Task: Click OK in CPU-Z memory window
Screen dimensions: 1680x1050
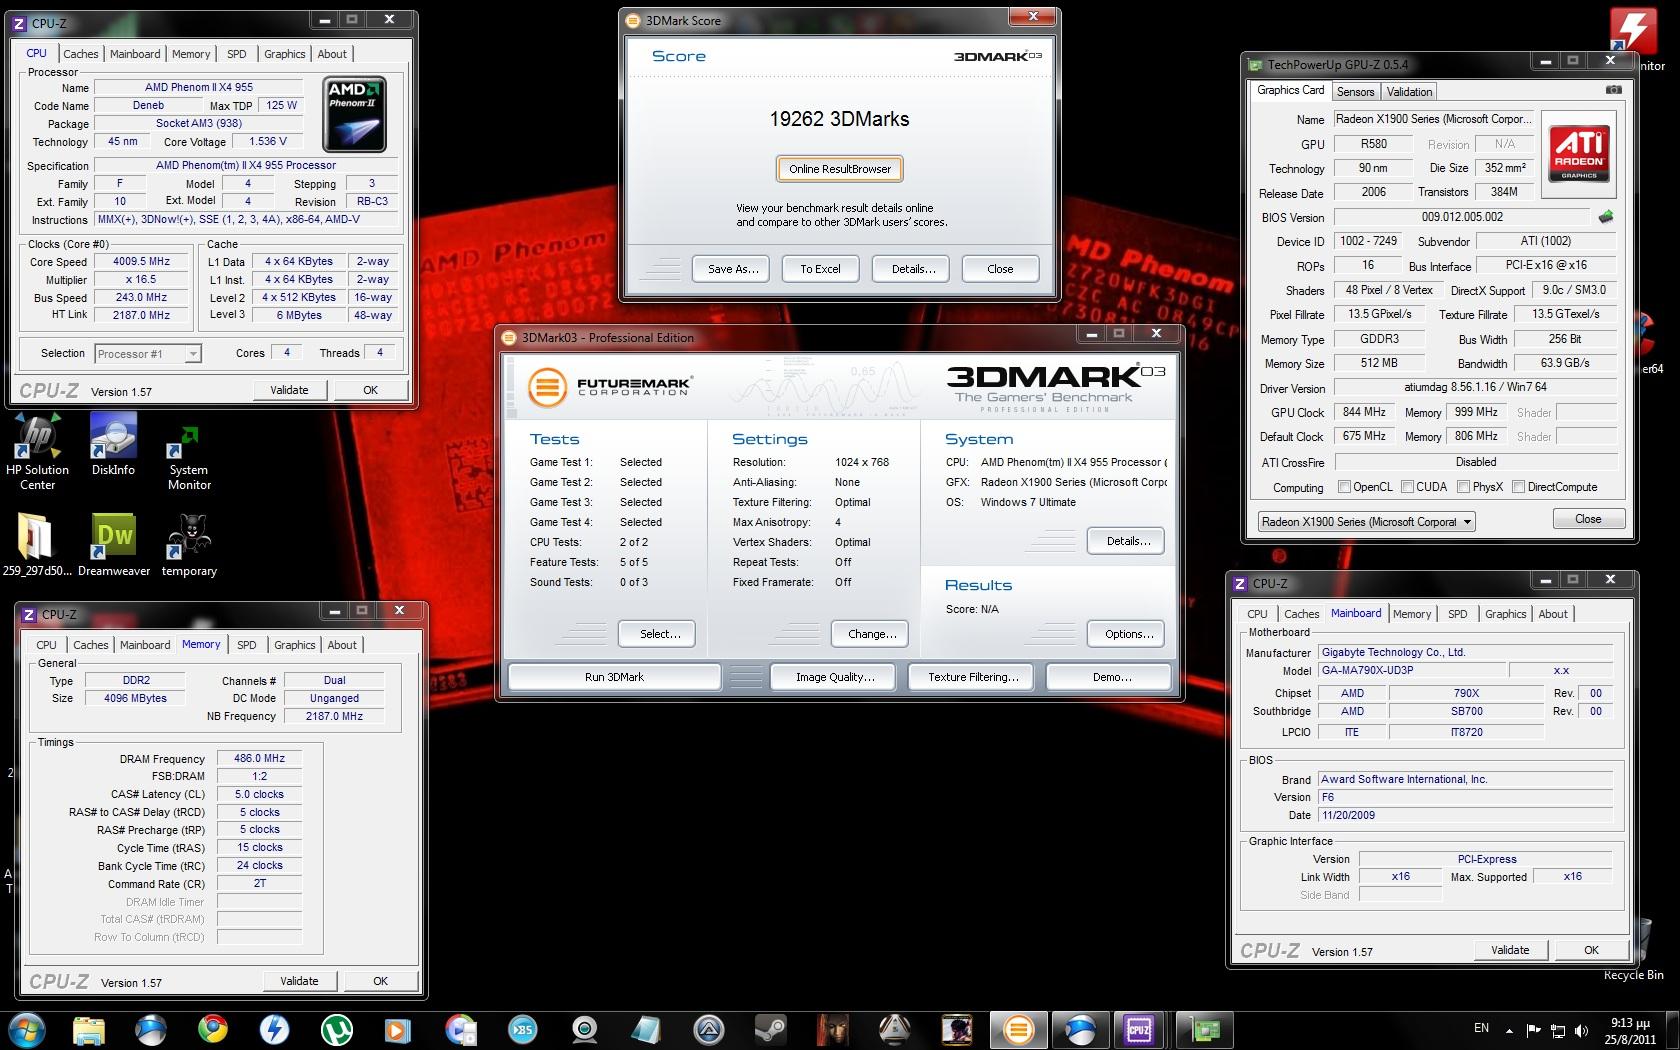Action: [380, 981]
